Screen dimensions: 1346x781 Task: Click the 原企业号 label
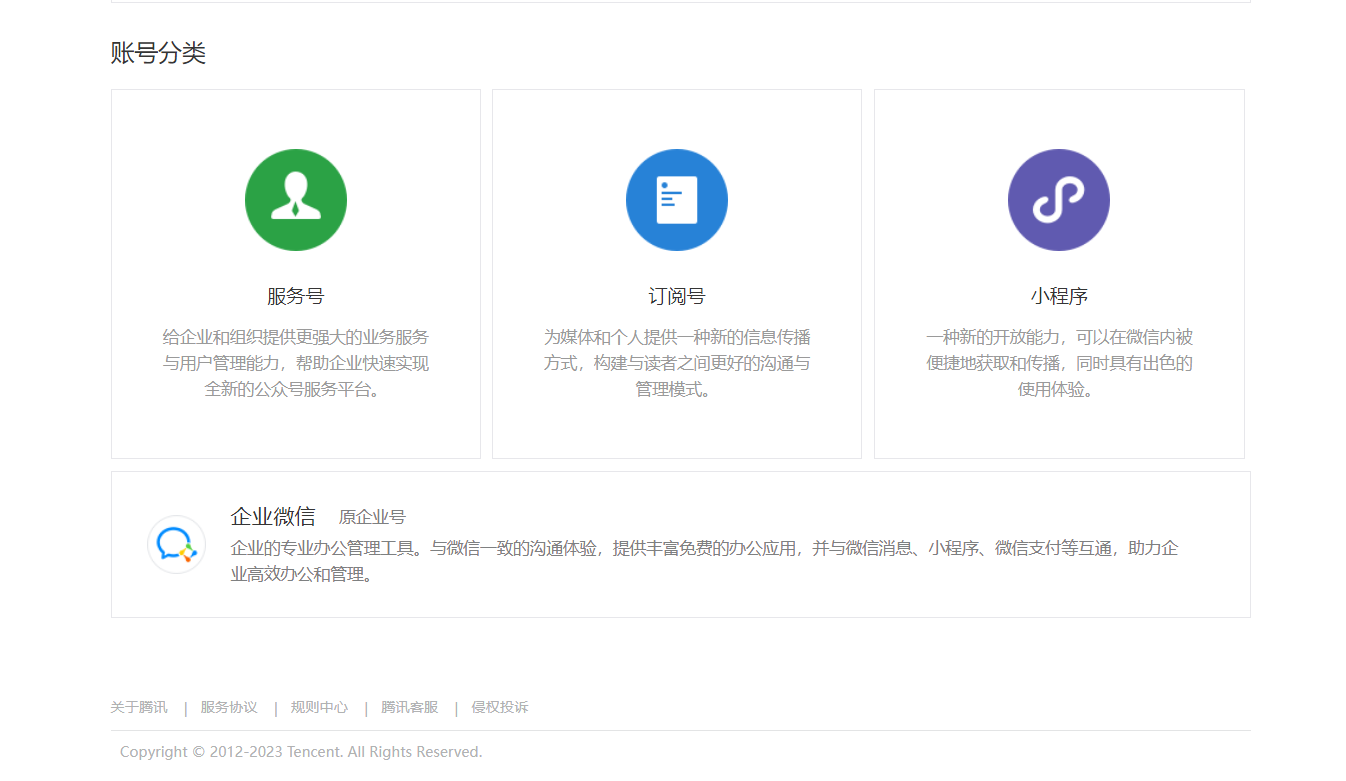click(372, 517)
